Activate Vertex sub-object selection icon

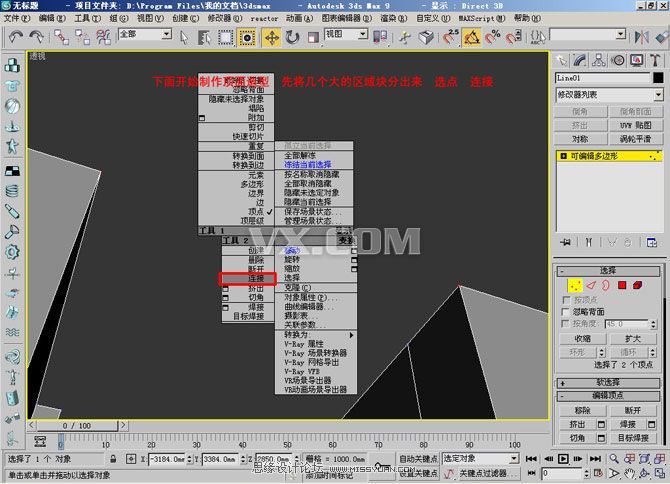click(575, 285)
